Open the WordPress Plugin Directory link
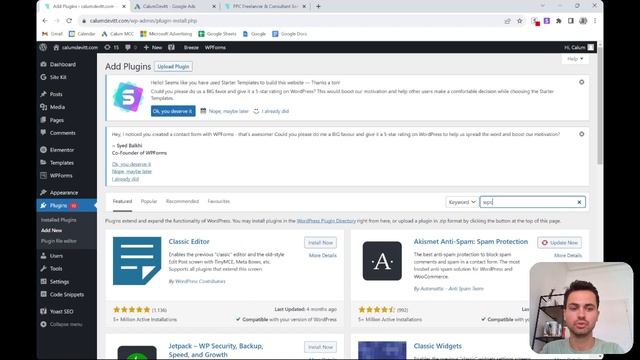This screenshot has height=360, width=640. coord(326,221)
